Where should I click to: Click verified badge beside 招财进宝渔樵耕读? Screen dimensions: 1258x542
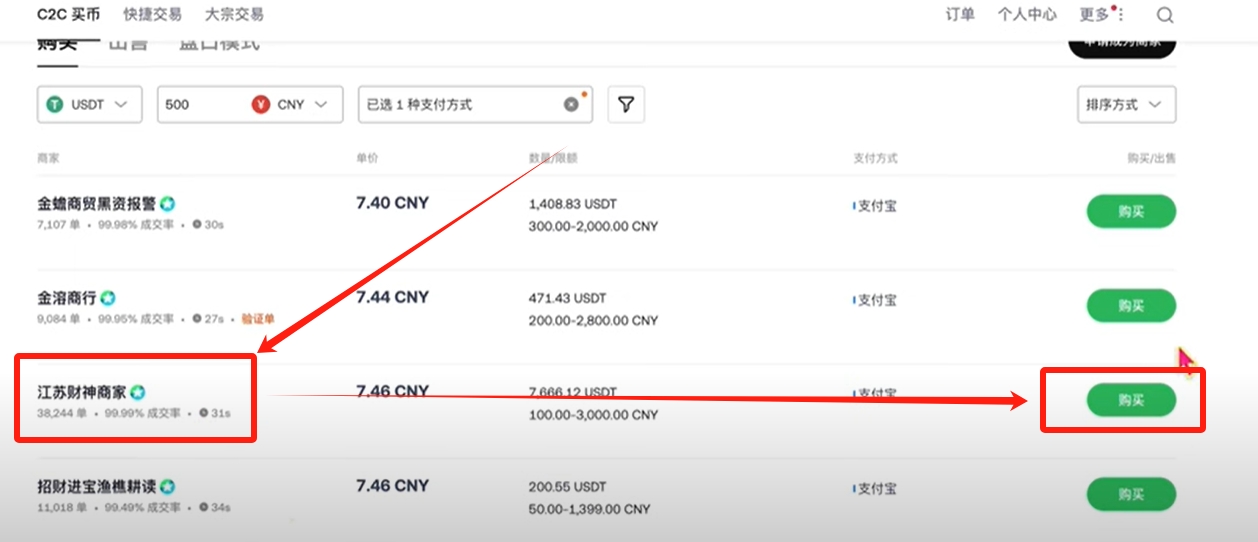pyautogui.click(x=168, y=487)
